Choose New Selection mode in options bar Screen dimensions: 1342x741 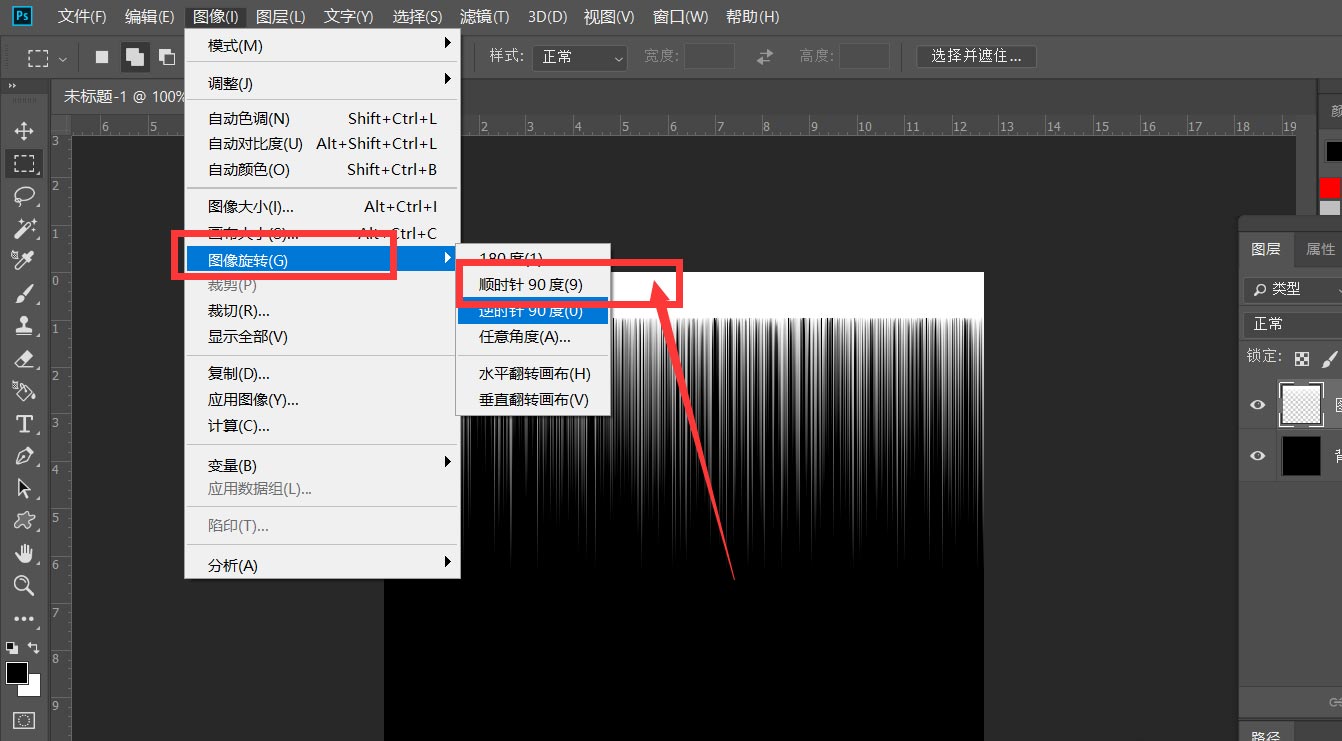tap(102, 57)
